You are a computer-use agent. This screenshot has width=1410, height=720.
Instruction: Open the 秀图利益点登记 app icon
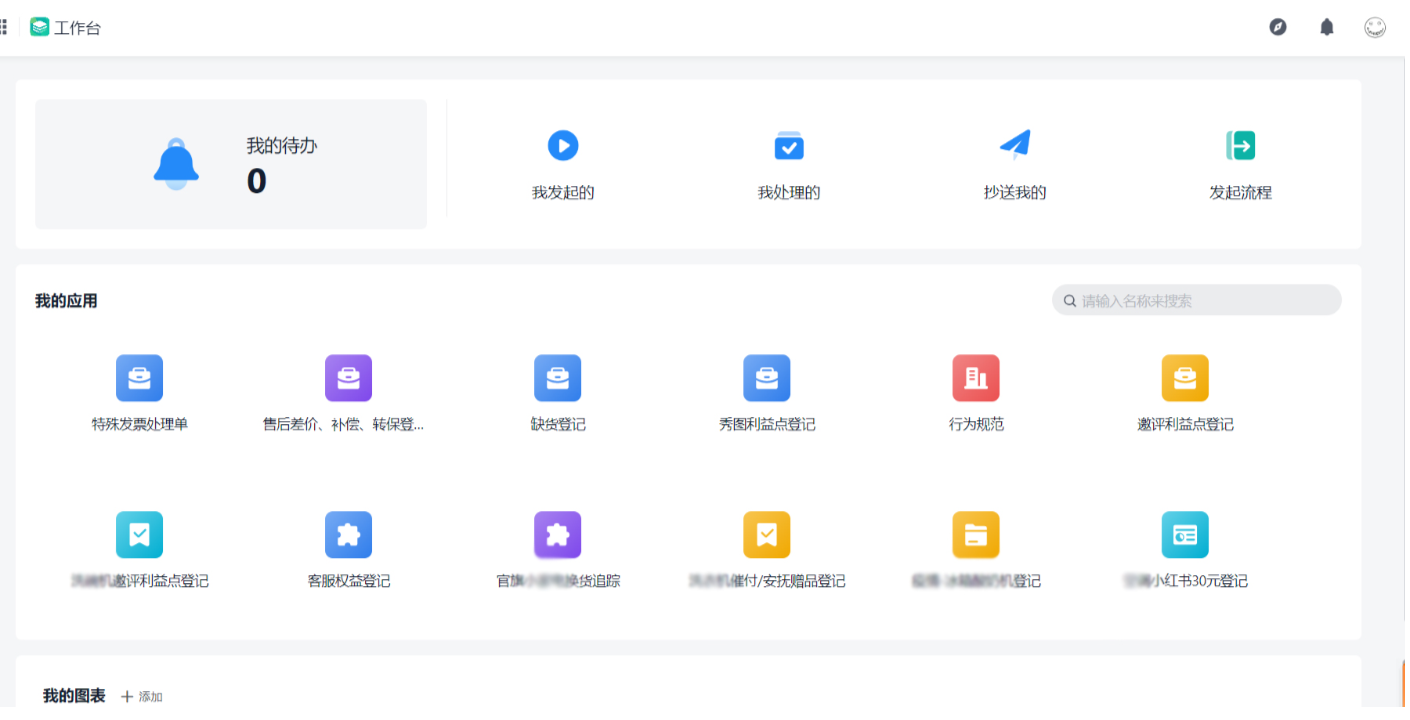coord(766,378)
